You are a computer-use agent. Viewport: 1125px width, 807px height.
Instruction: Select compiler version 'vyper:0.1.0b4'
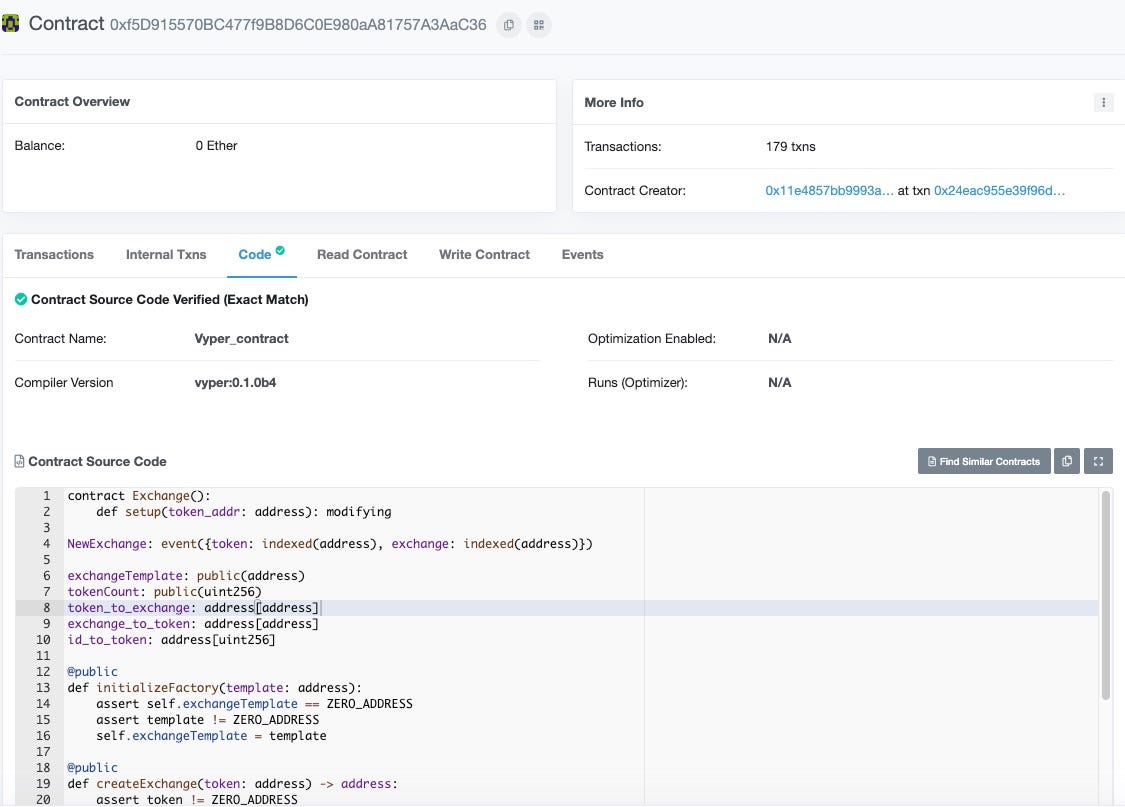click(235, 383)
